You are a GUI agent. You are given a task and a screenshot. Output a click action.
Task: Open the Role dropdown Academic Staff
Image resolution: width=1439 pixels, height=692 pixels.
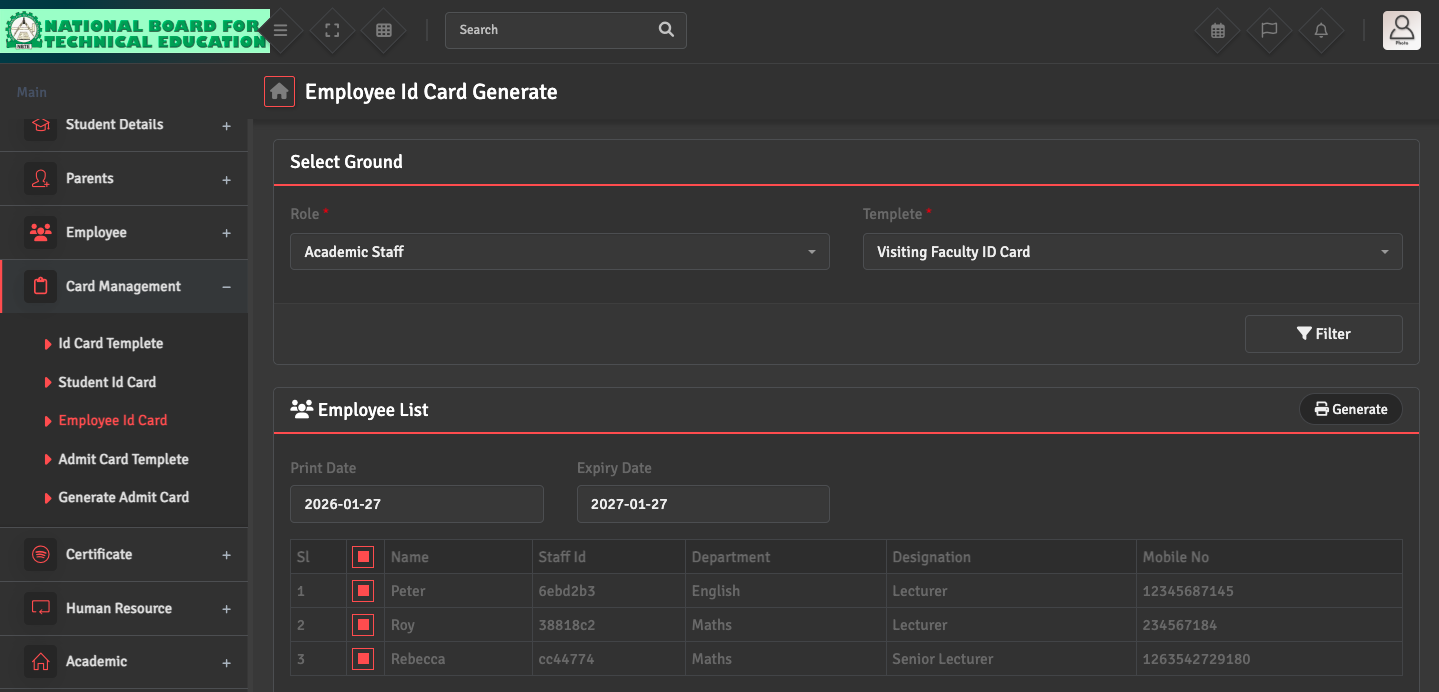559,252
